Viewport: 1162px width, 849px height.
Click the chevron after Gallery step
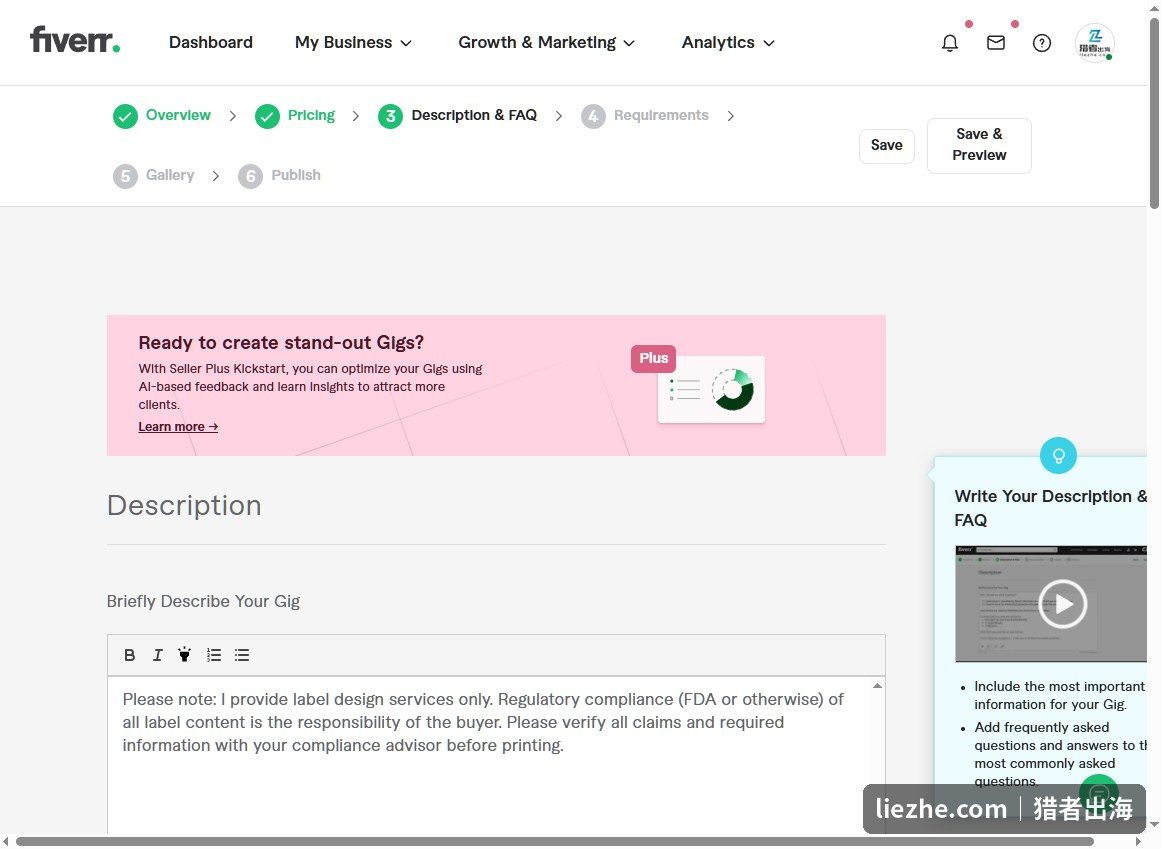pyautogui.click(x=216, y=176)
